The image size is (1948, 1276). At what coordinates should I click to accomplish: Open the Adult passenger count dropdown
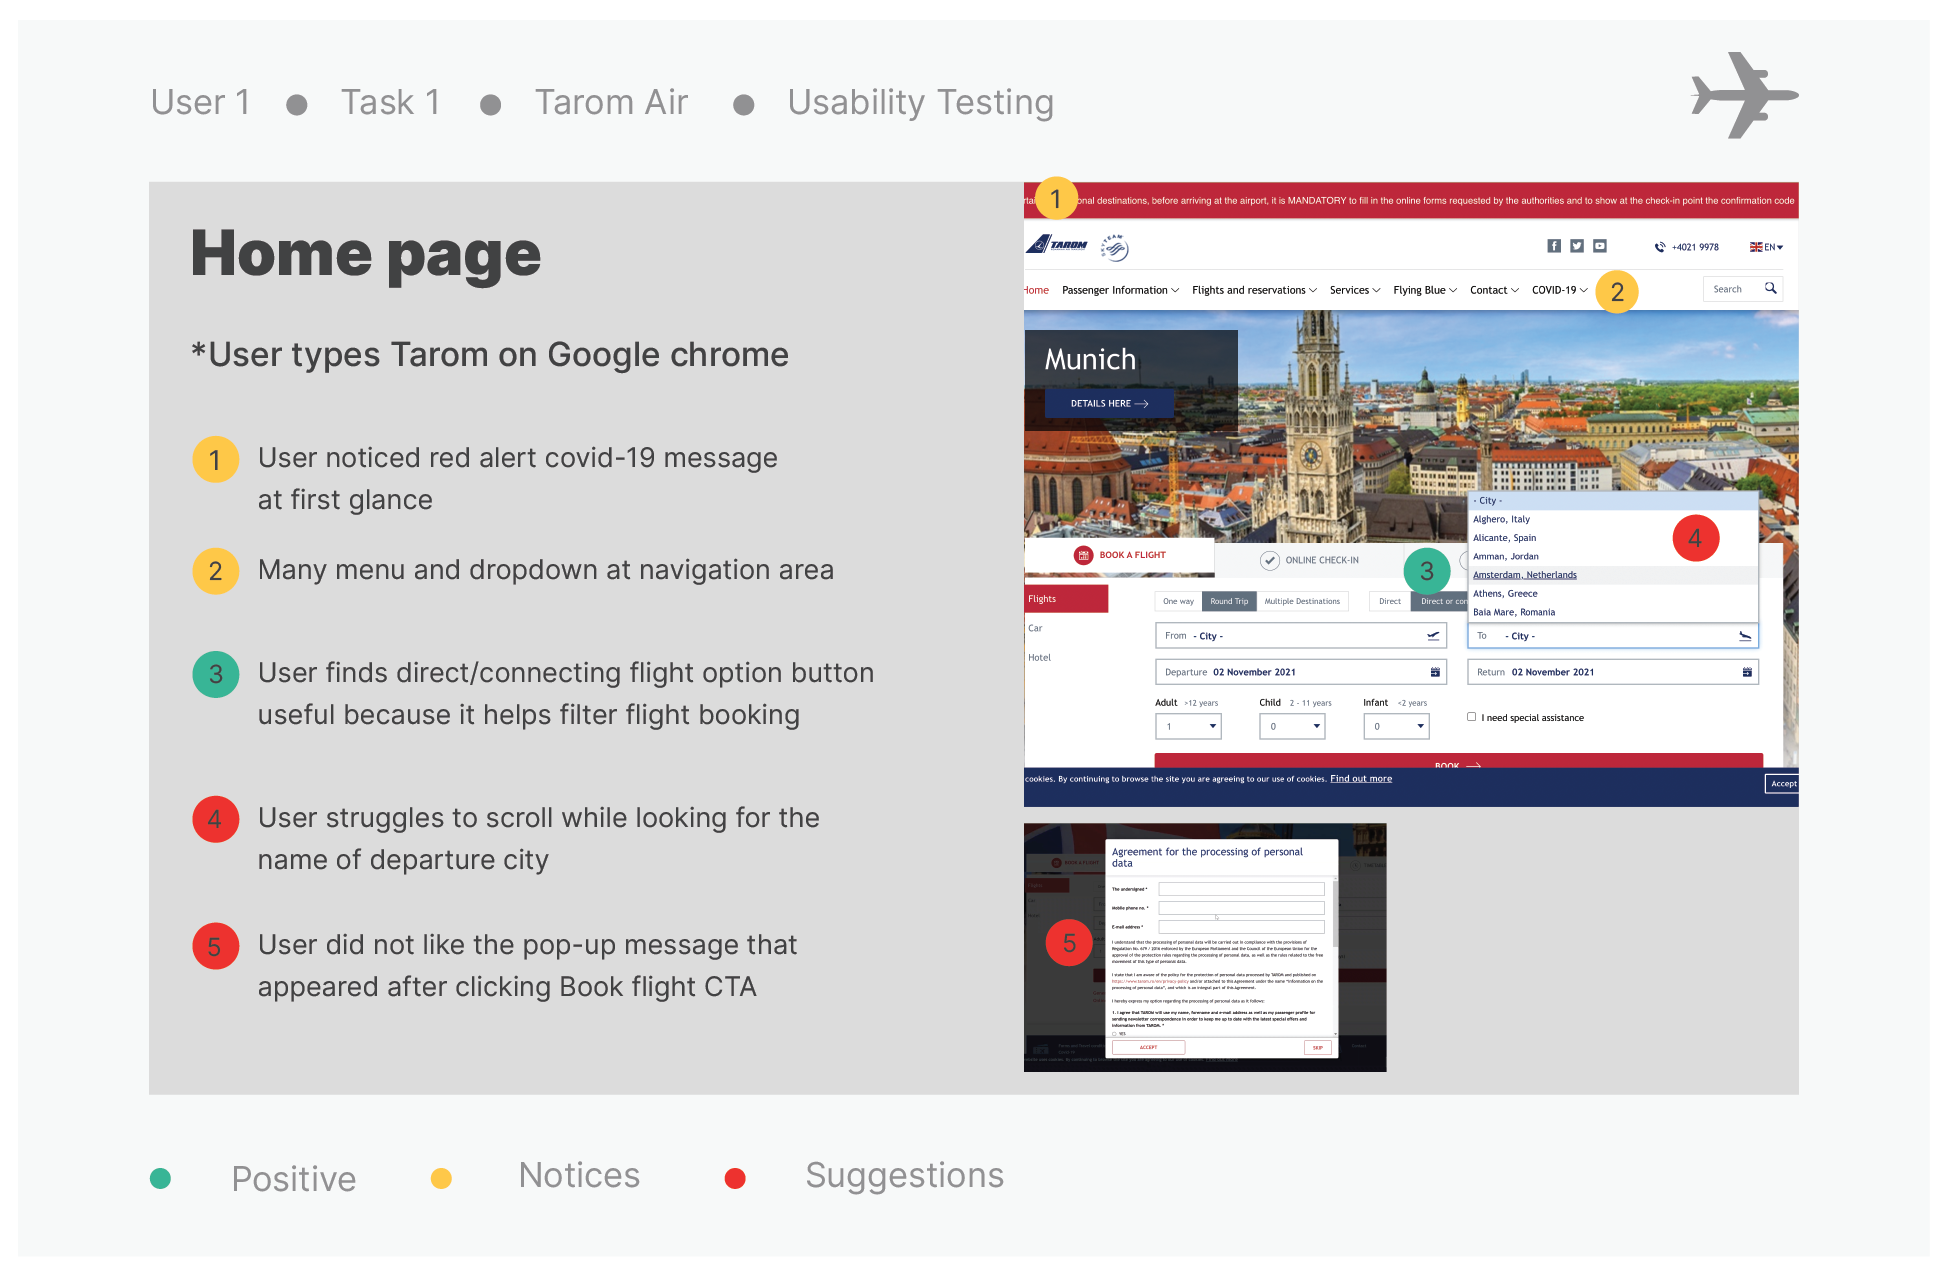[x=1188, y=726]
